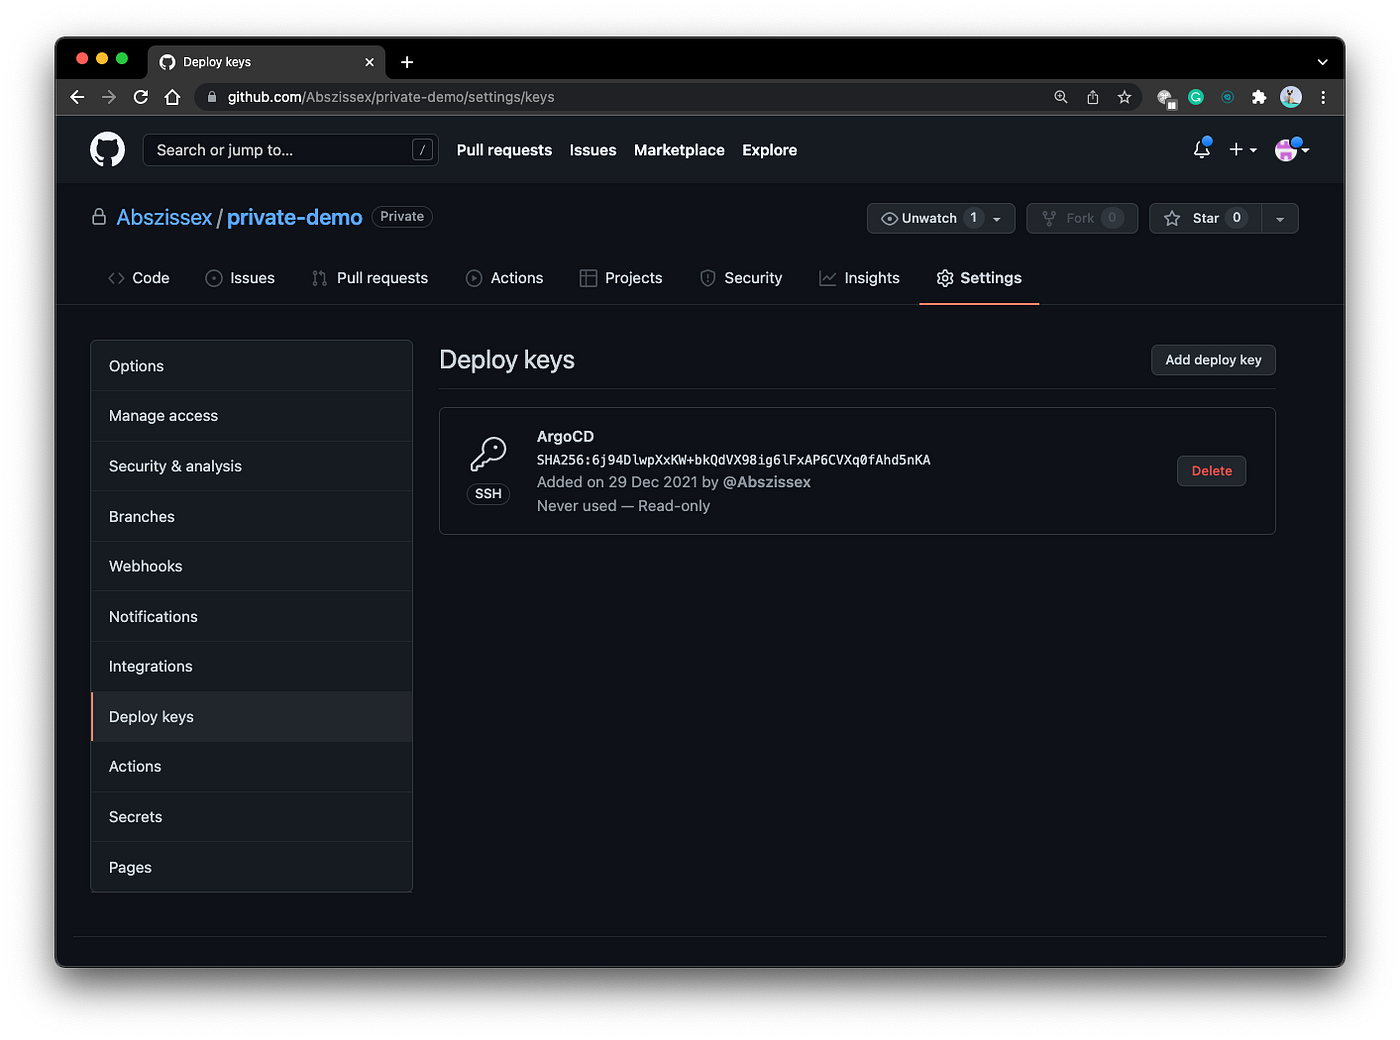The image size is (1400, 1040).
Task: Click the plus icon to create new
Action: [1236, 149]
